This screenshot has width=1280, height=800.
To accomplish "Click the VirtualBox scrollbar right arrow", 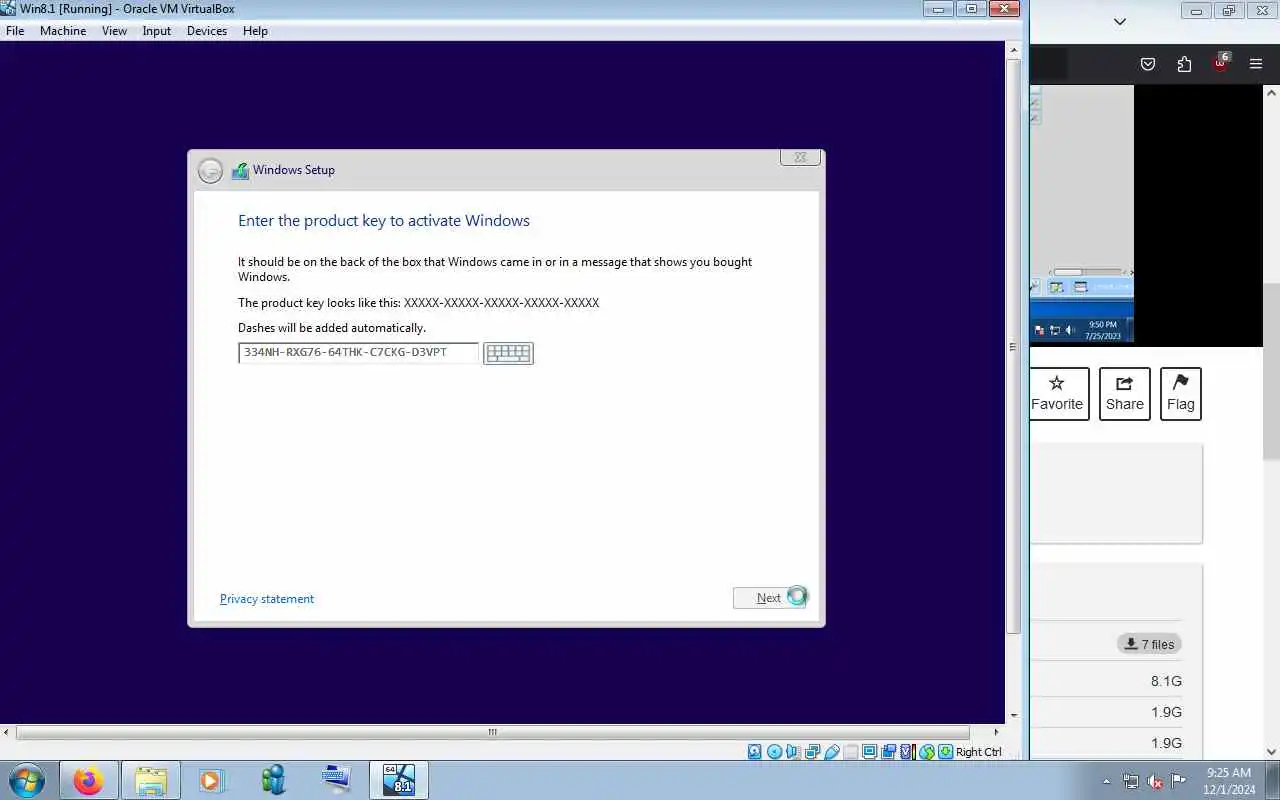I will pos(995,732).
